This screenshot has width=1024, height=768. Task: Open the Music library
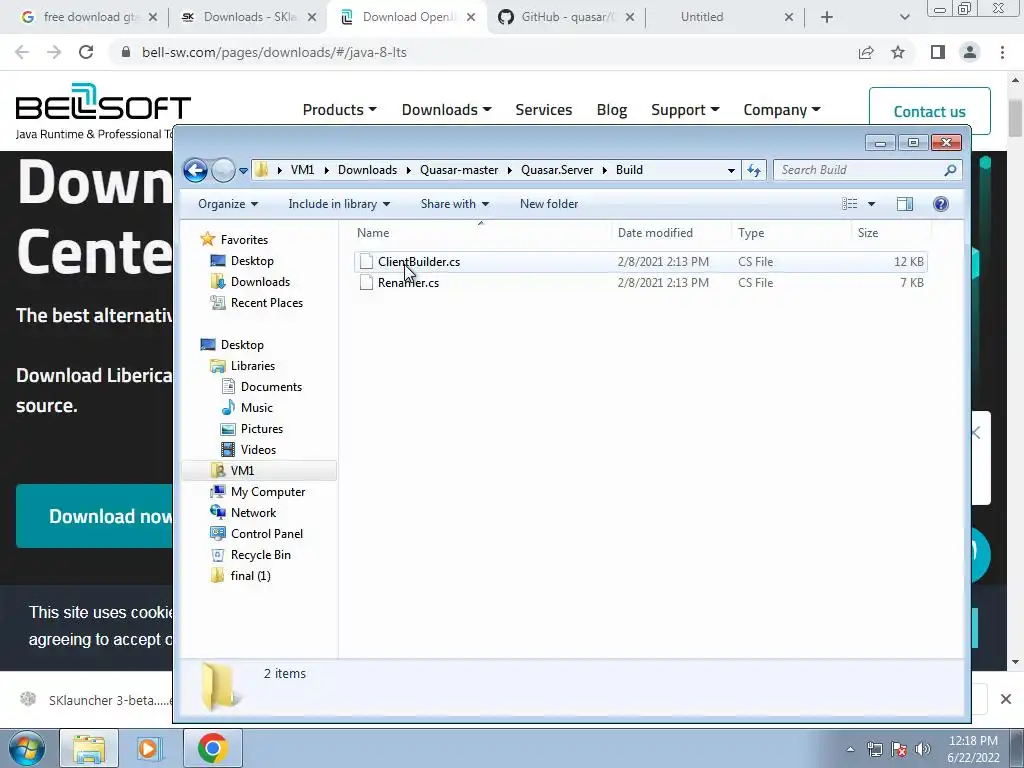(x=257, y=408)
